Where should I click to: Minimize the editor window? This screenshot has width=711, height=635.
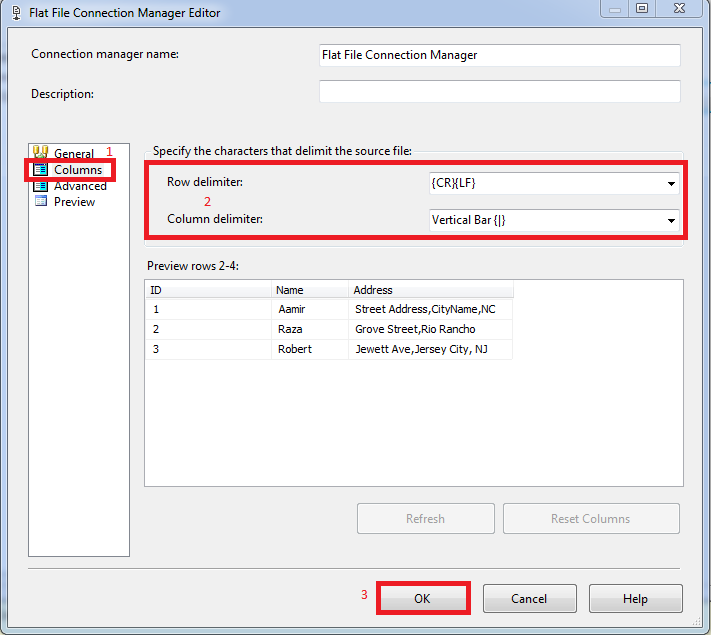[x=615, y=8]
